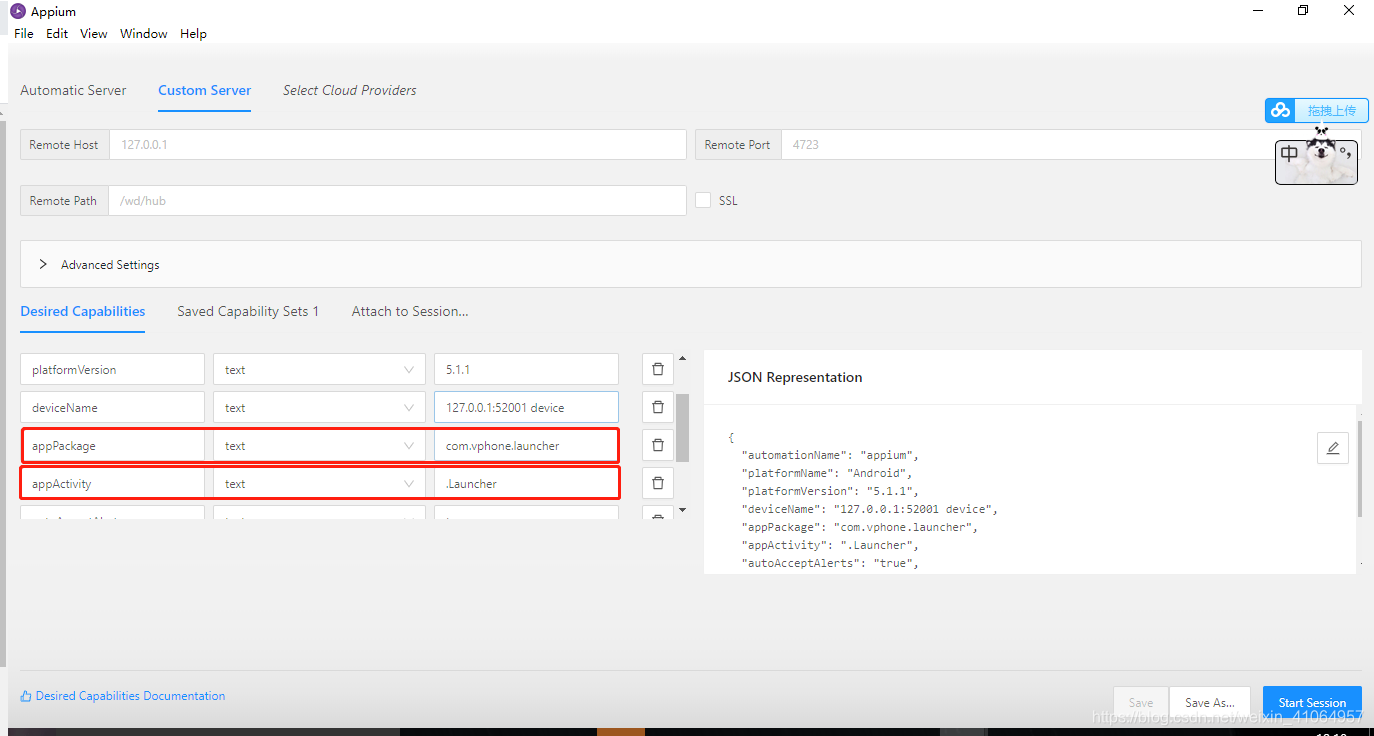Open the View menu
Viewport: 1374px width, 736px height.
94,33
